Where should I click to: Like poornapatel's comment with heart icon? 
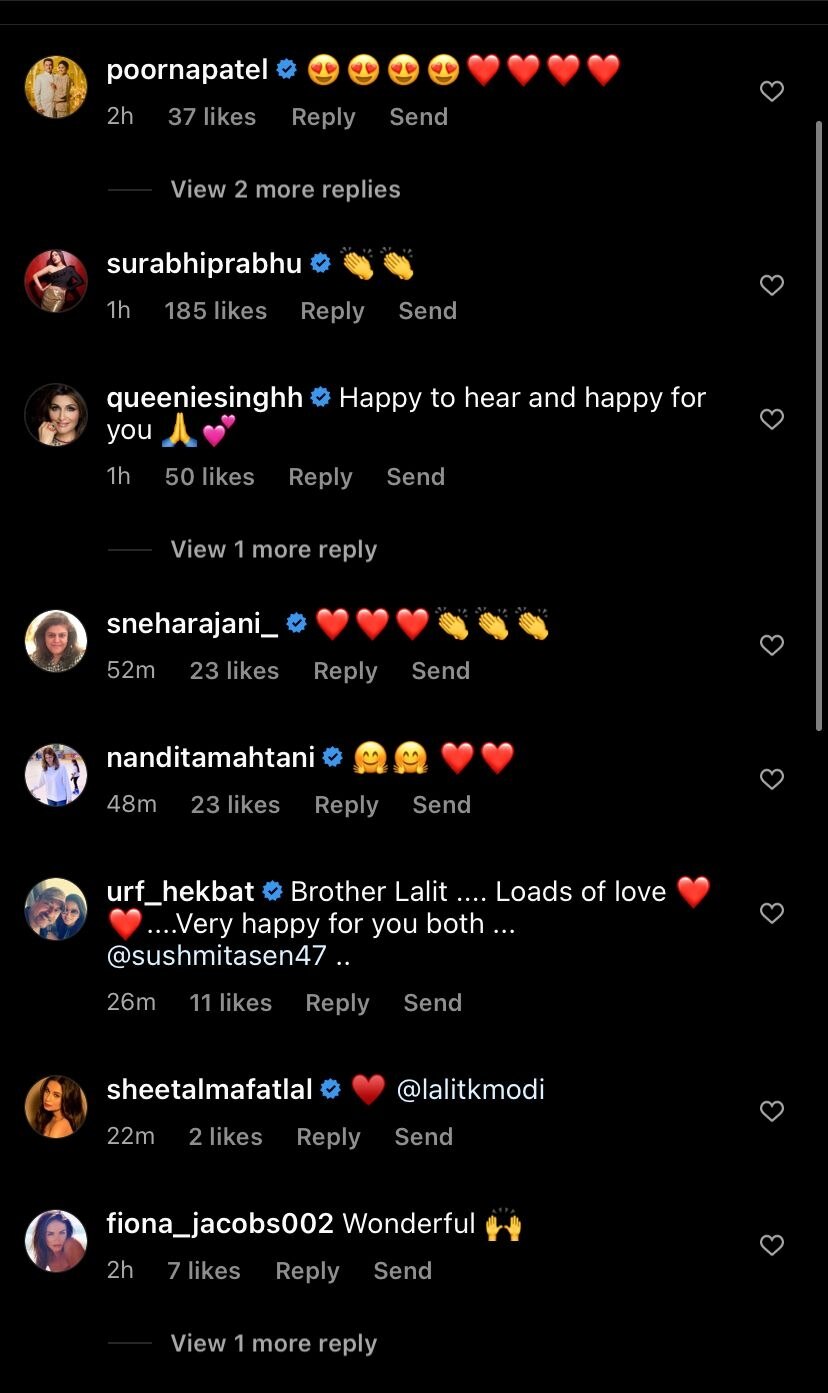[x=771, y=92]
